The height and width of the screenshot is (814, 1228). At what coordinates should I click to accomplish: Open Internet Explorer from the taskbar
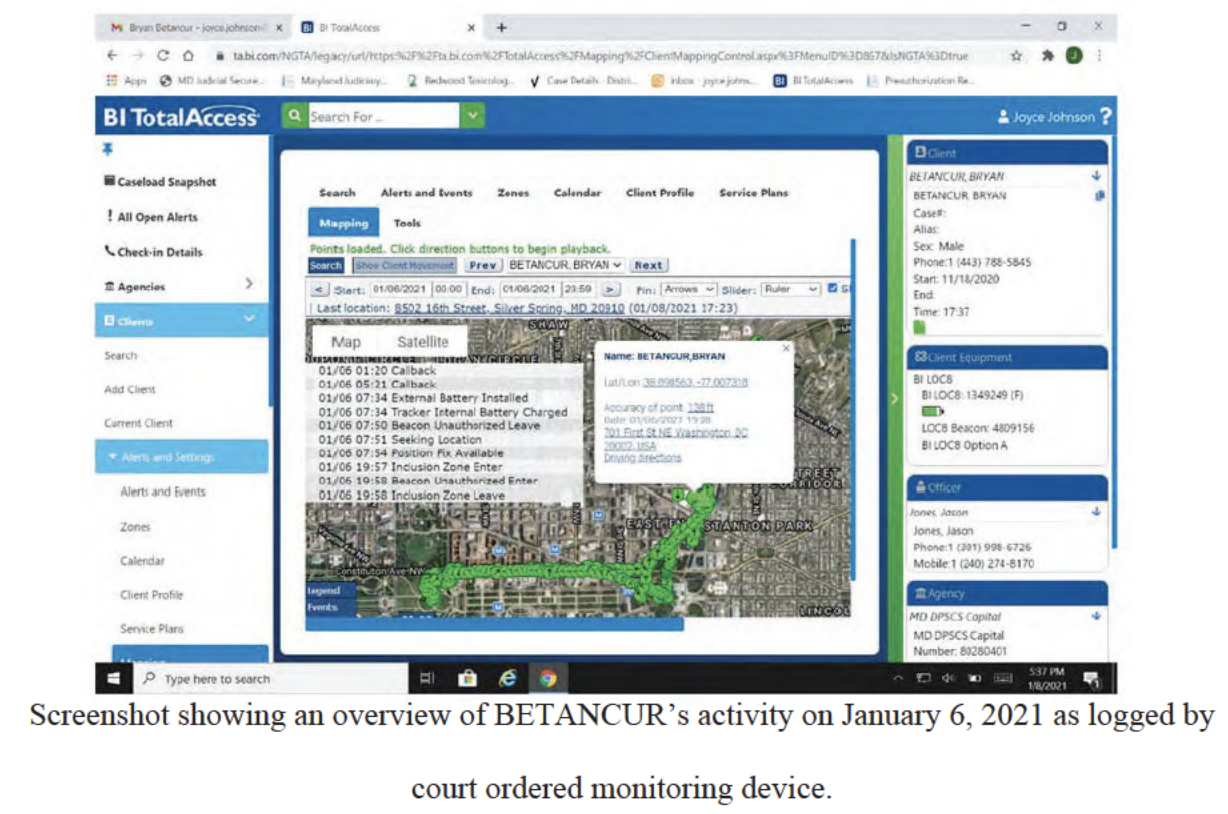[507, 678]
